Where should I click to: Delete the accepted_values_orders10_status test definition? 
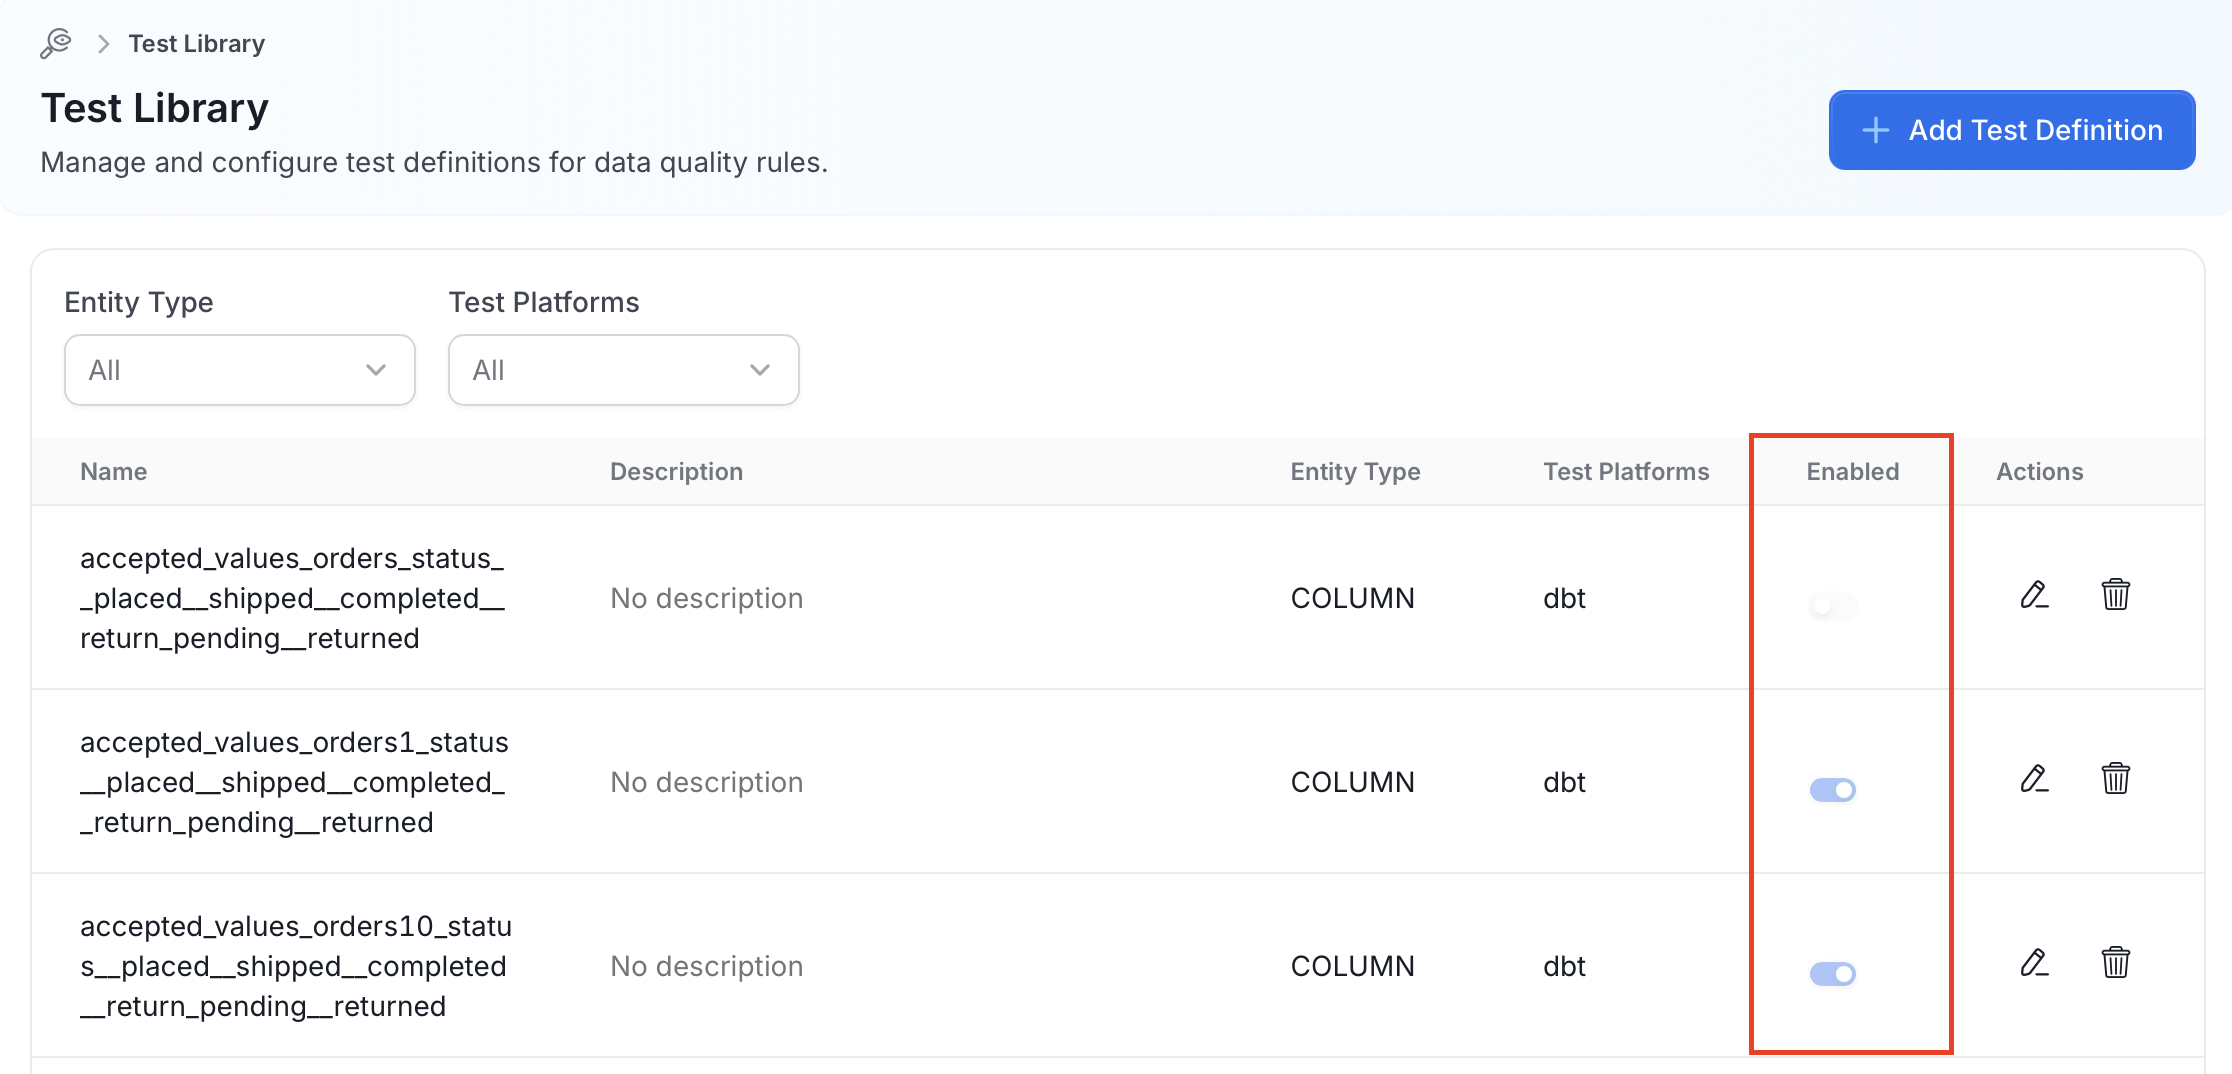tap(2115, 963)
